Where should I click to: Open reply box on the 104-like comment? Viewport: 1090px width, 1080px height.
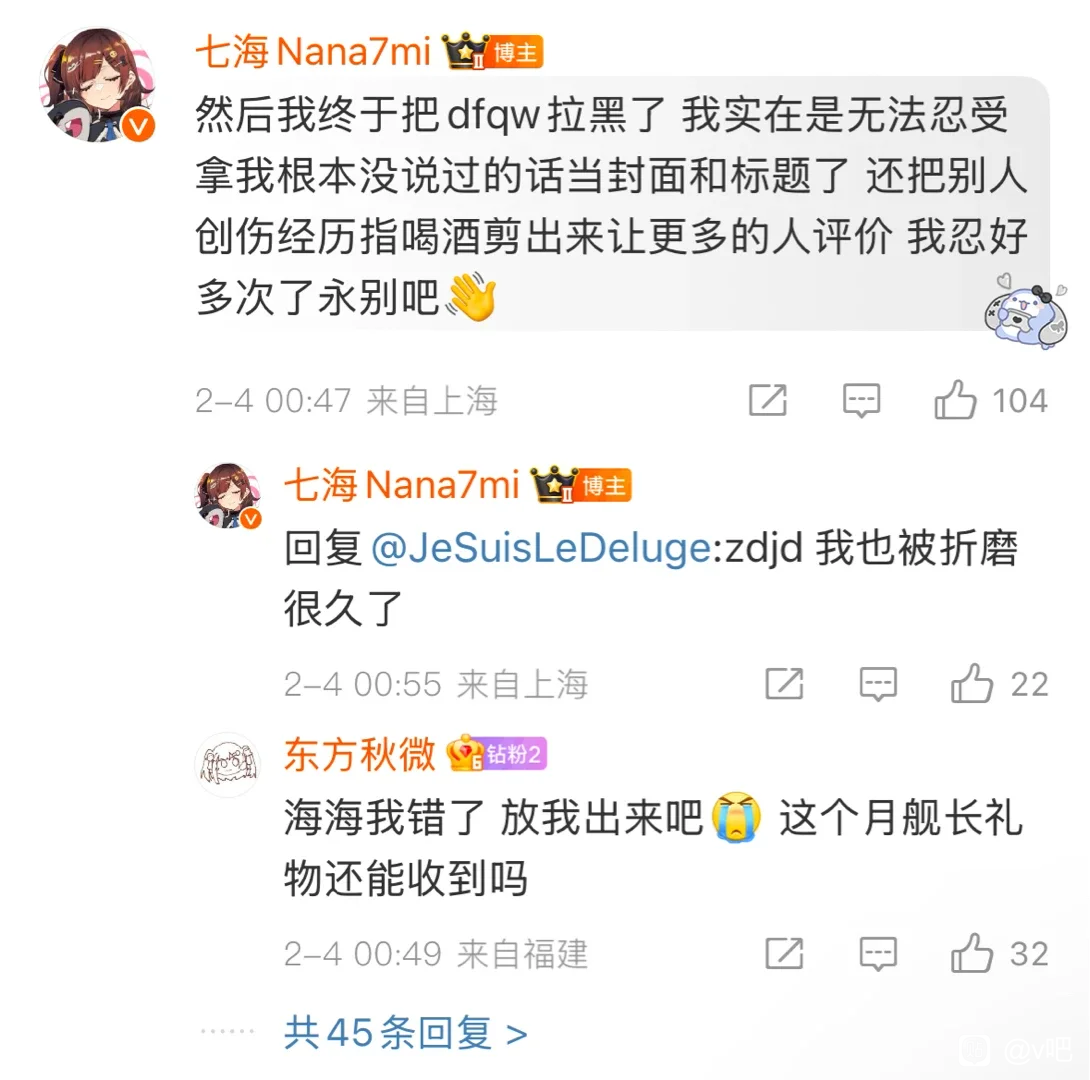click(861, 400)
